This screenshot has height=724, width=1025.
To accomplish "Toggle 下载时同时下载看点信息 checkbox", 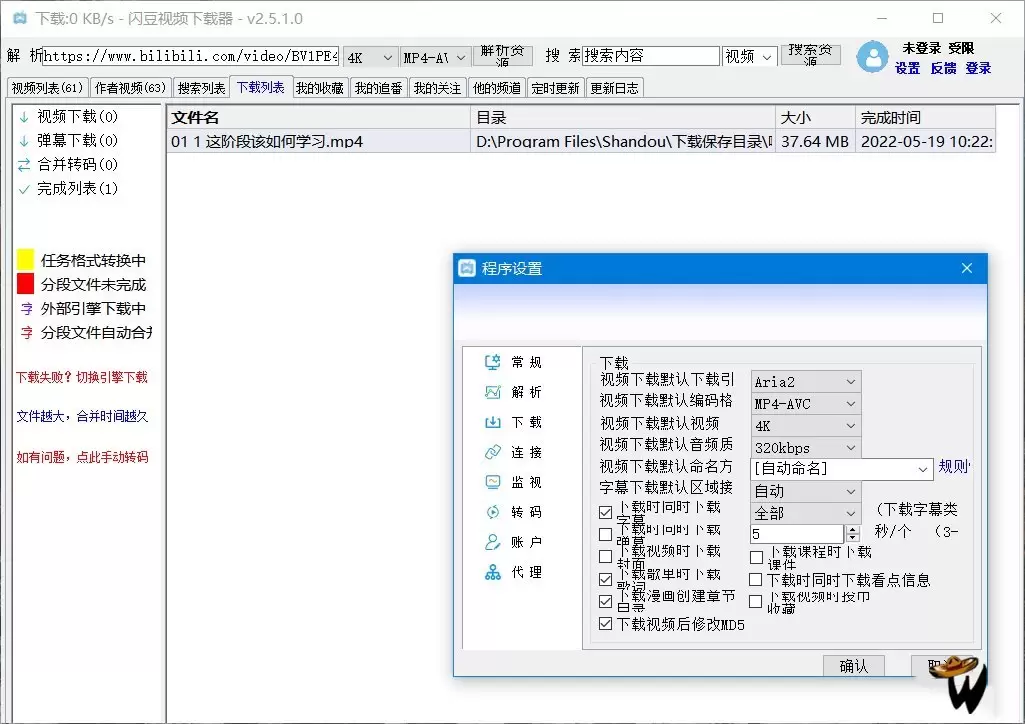I will click(756, 580).
